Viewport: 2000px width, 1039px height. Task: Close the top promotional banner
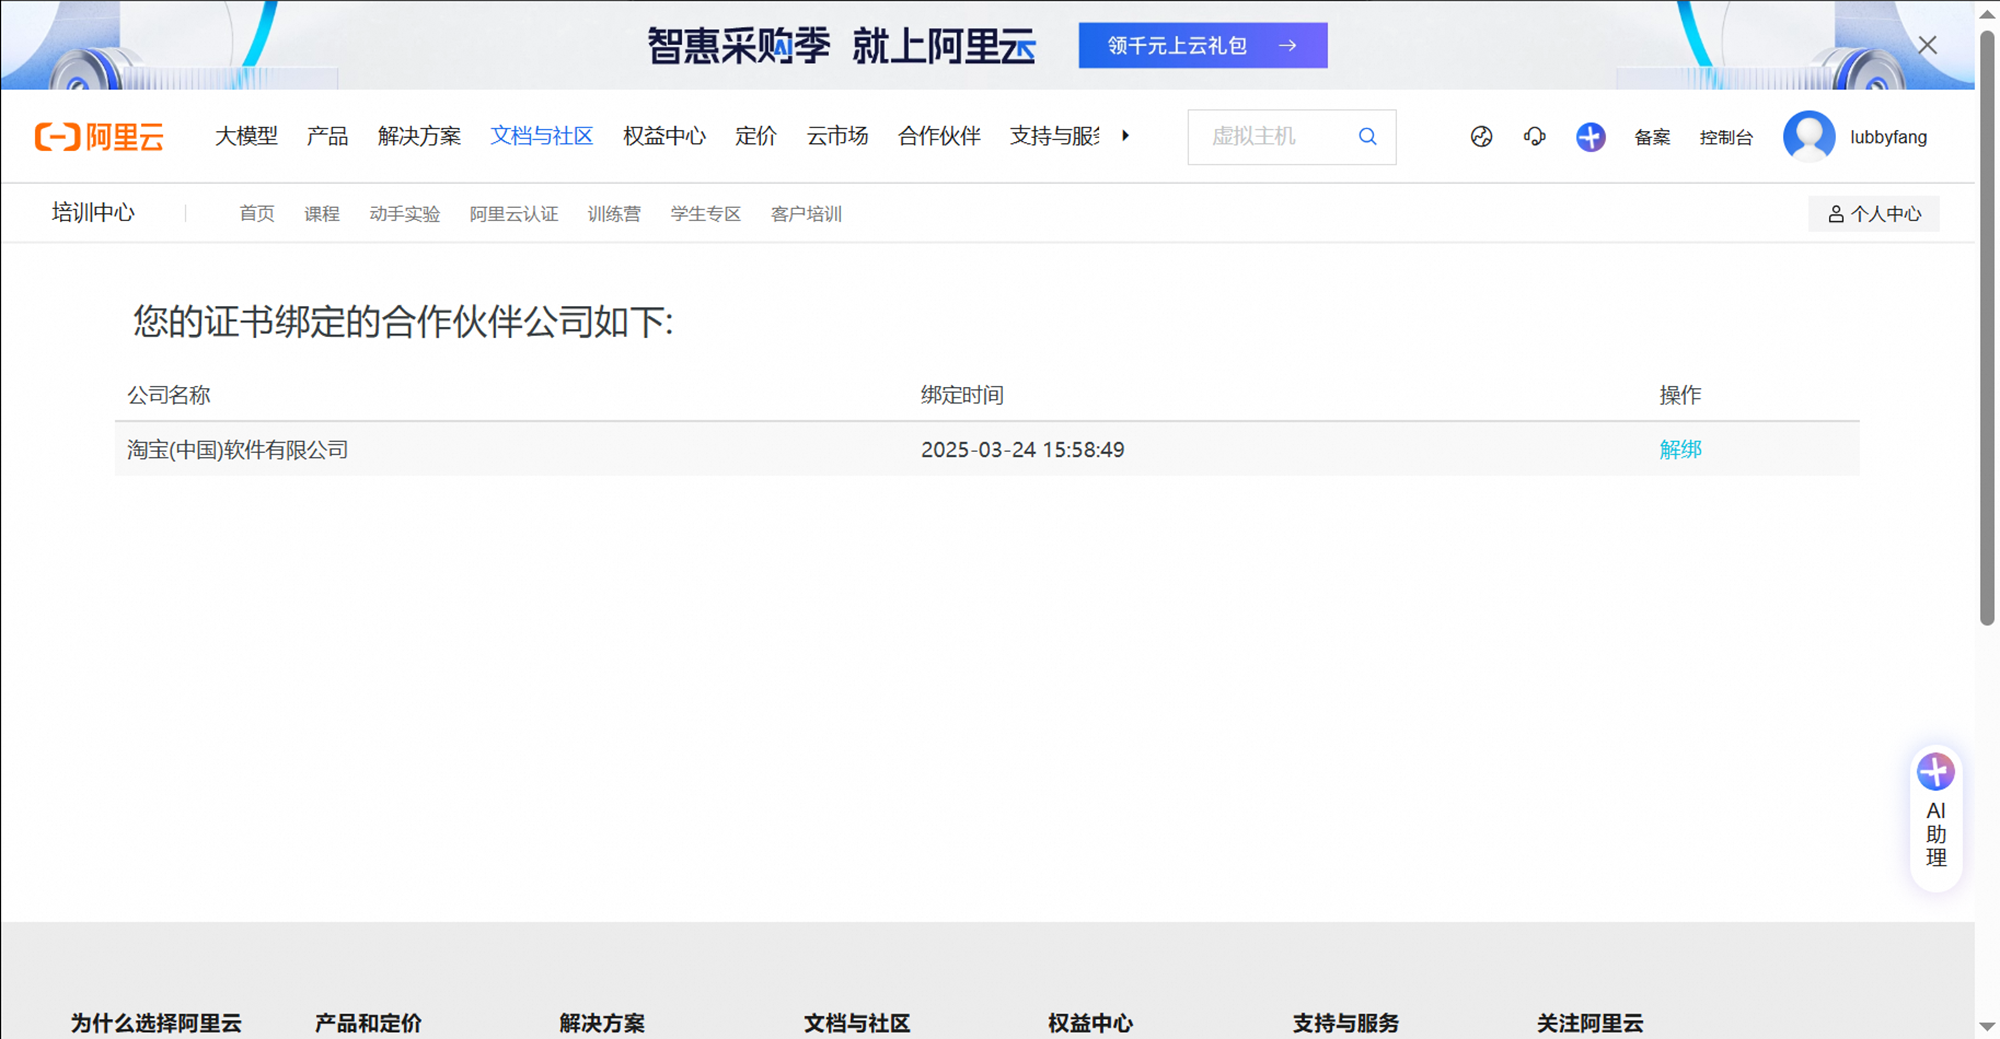tap(1927, 45)
